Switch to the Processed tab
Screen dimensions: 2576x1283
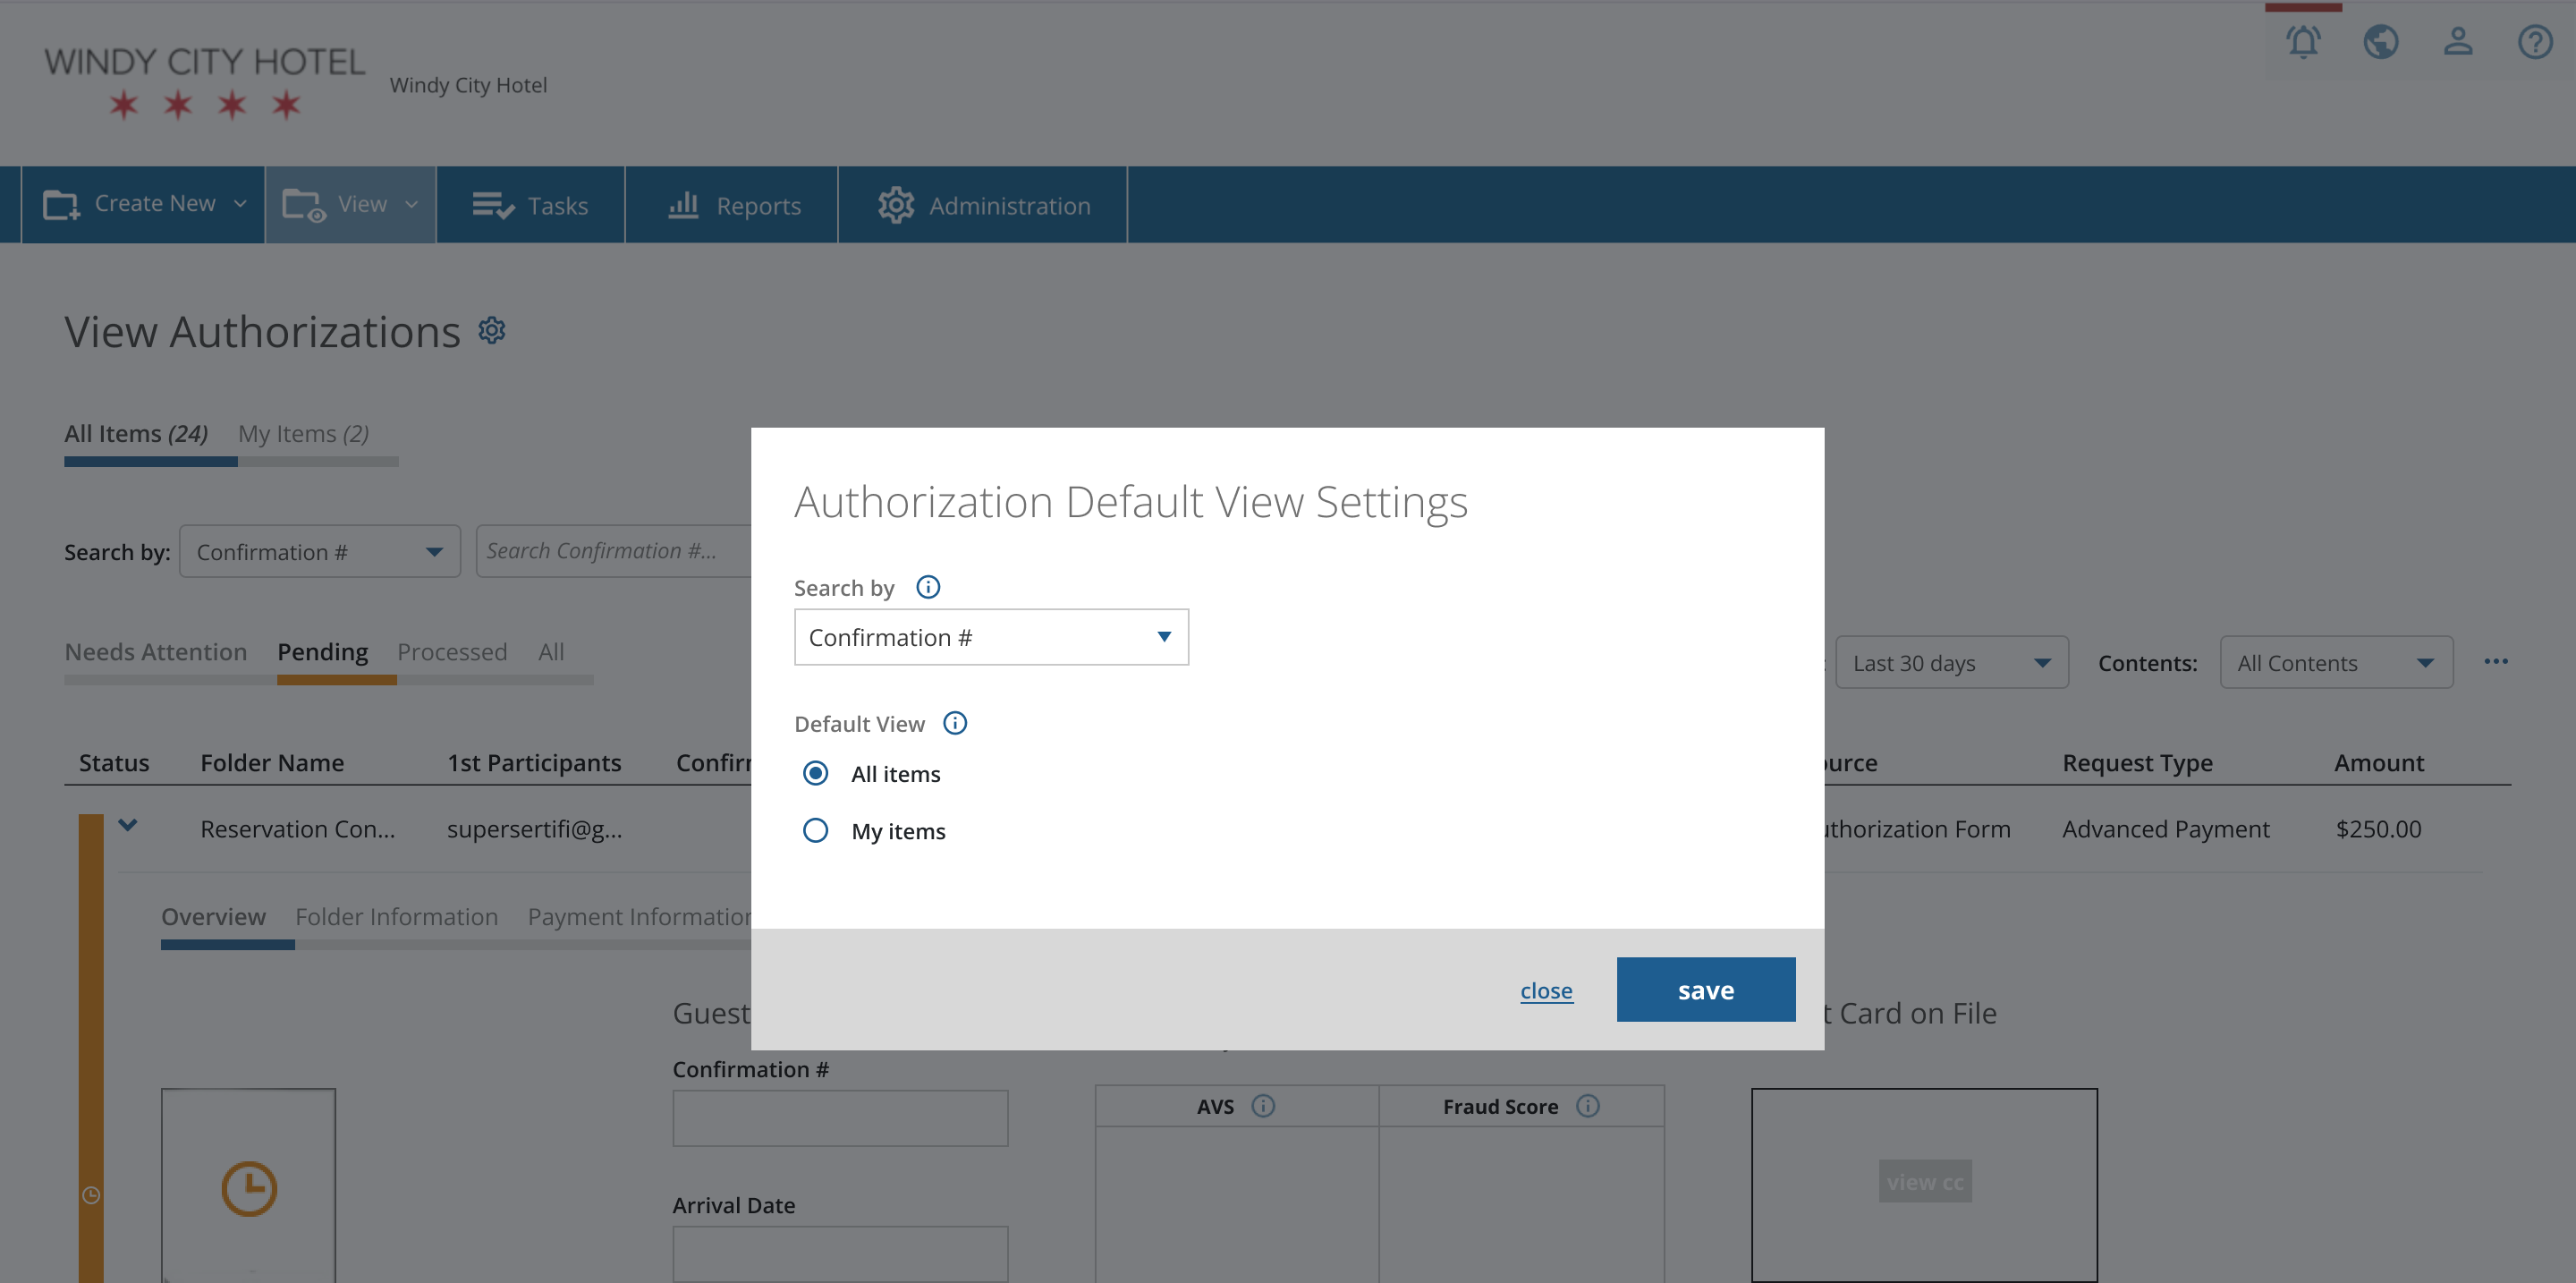(x=452, y=652)
